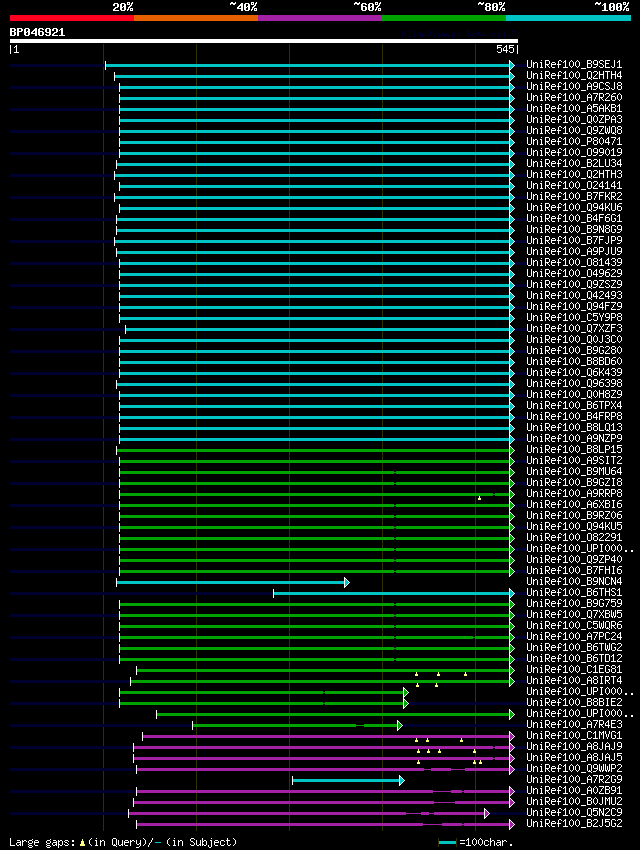
Task: Select the UniRef100_O82291 label
Action: [574, 537]
